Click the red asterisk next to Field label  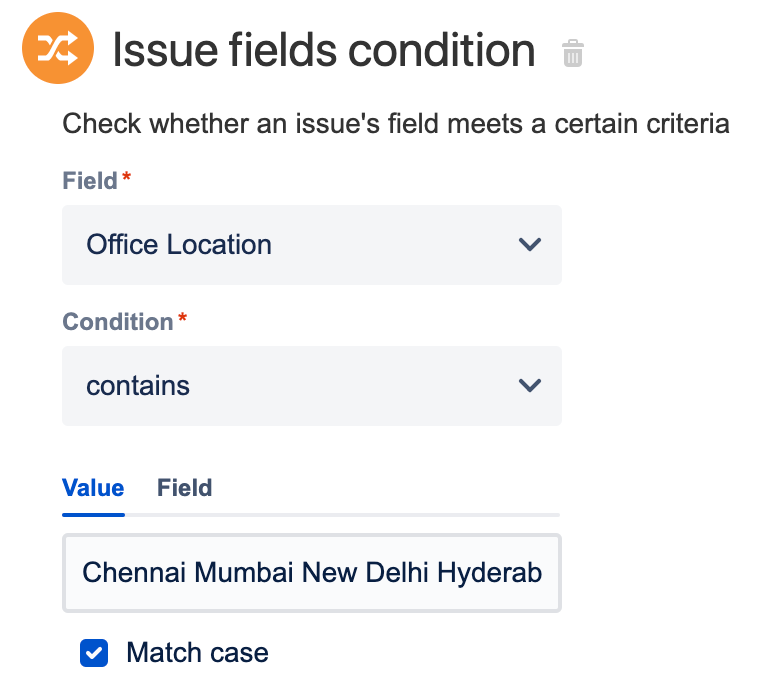(127, 176)
